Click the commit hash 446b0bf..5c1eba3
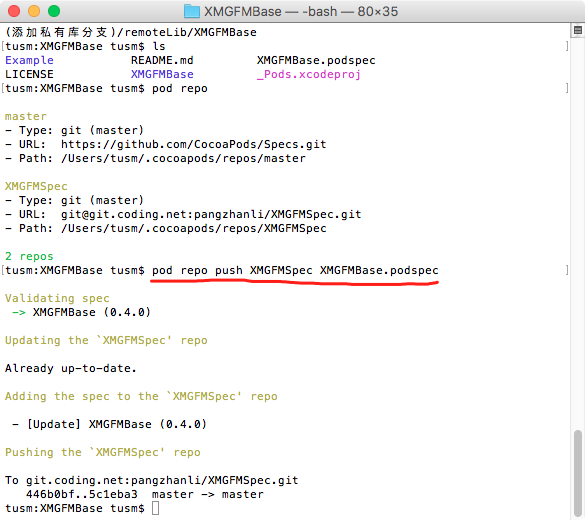 [82, 494]
